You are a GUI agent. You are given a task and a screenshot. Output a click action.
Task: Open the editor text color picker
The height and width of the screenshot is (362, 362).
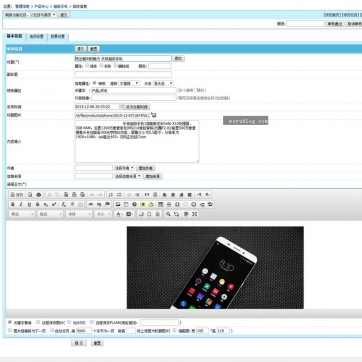tap(119, 214)
